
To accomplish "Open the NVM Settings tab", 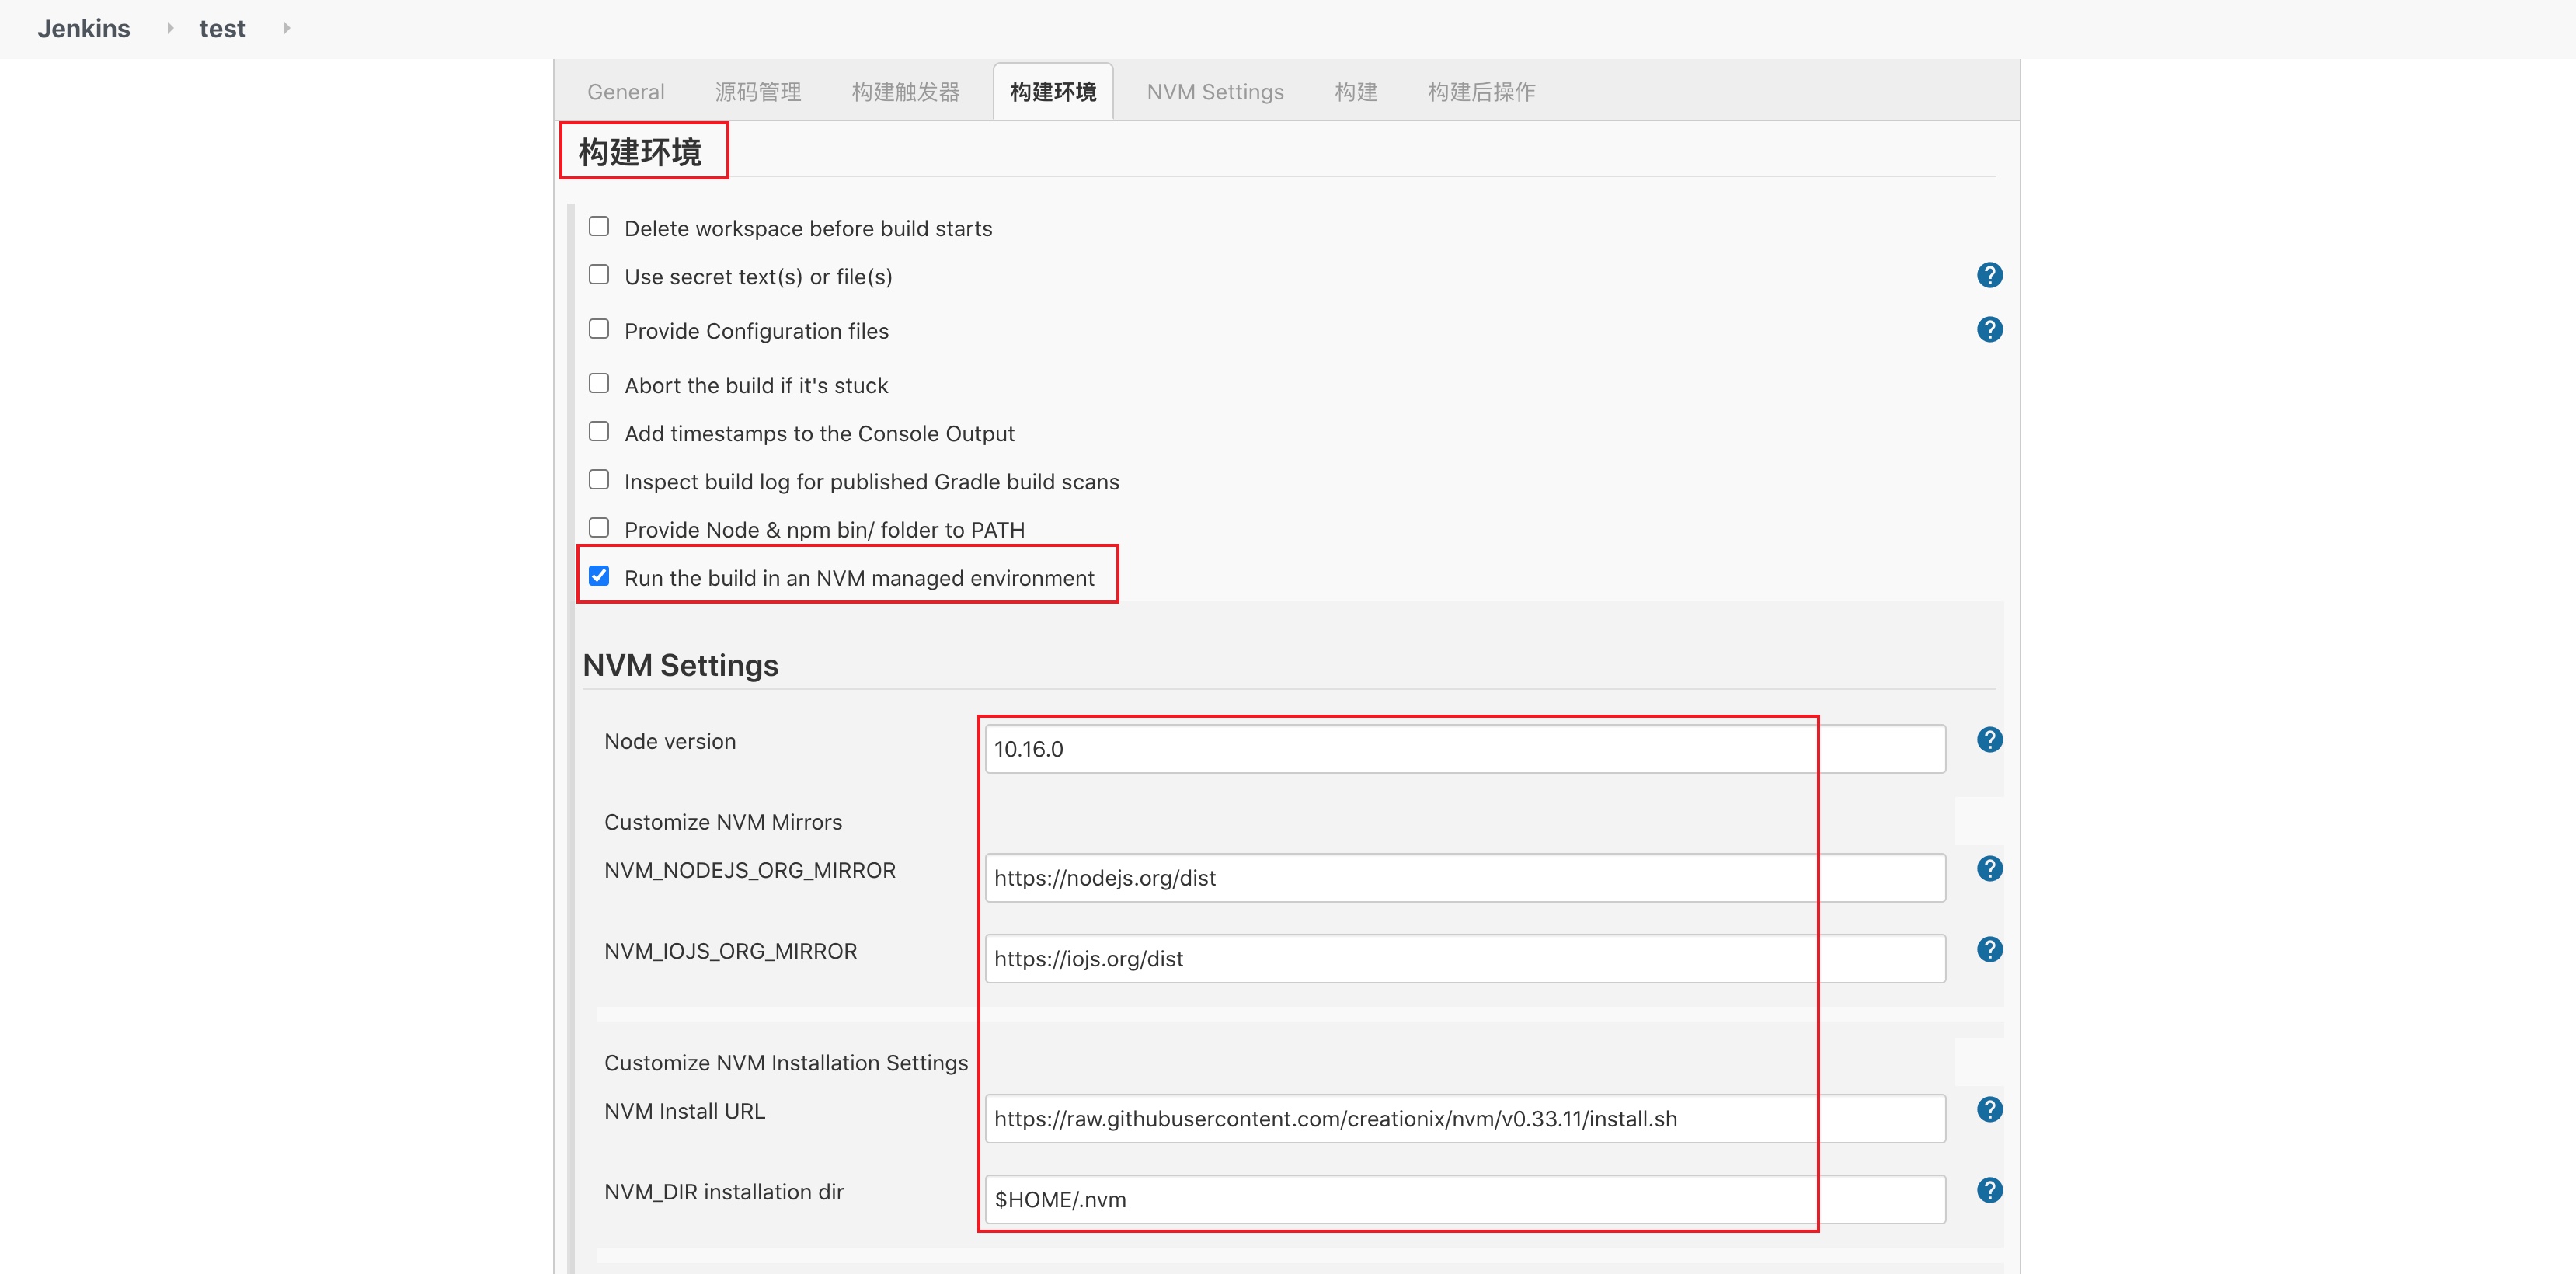I will [x=1214, y=92].
